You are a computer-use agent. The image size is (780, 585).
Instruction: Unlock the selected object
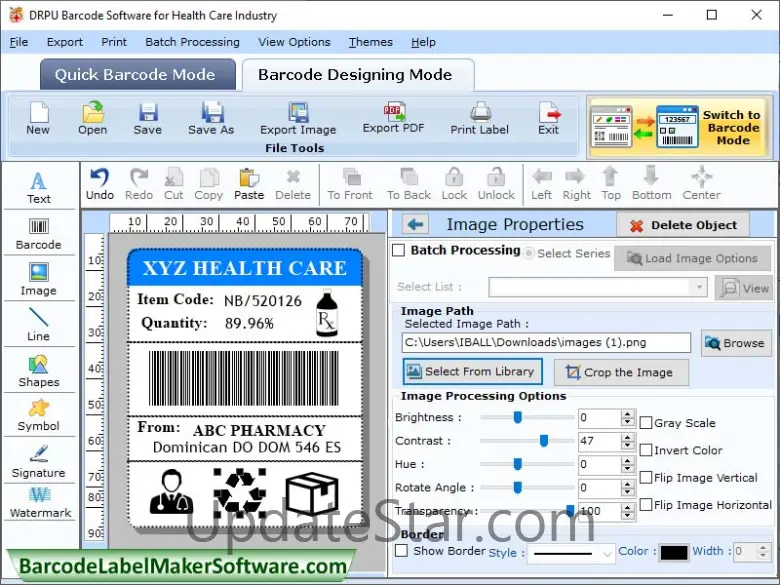coord(496,184)
